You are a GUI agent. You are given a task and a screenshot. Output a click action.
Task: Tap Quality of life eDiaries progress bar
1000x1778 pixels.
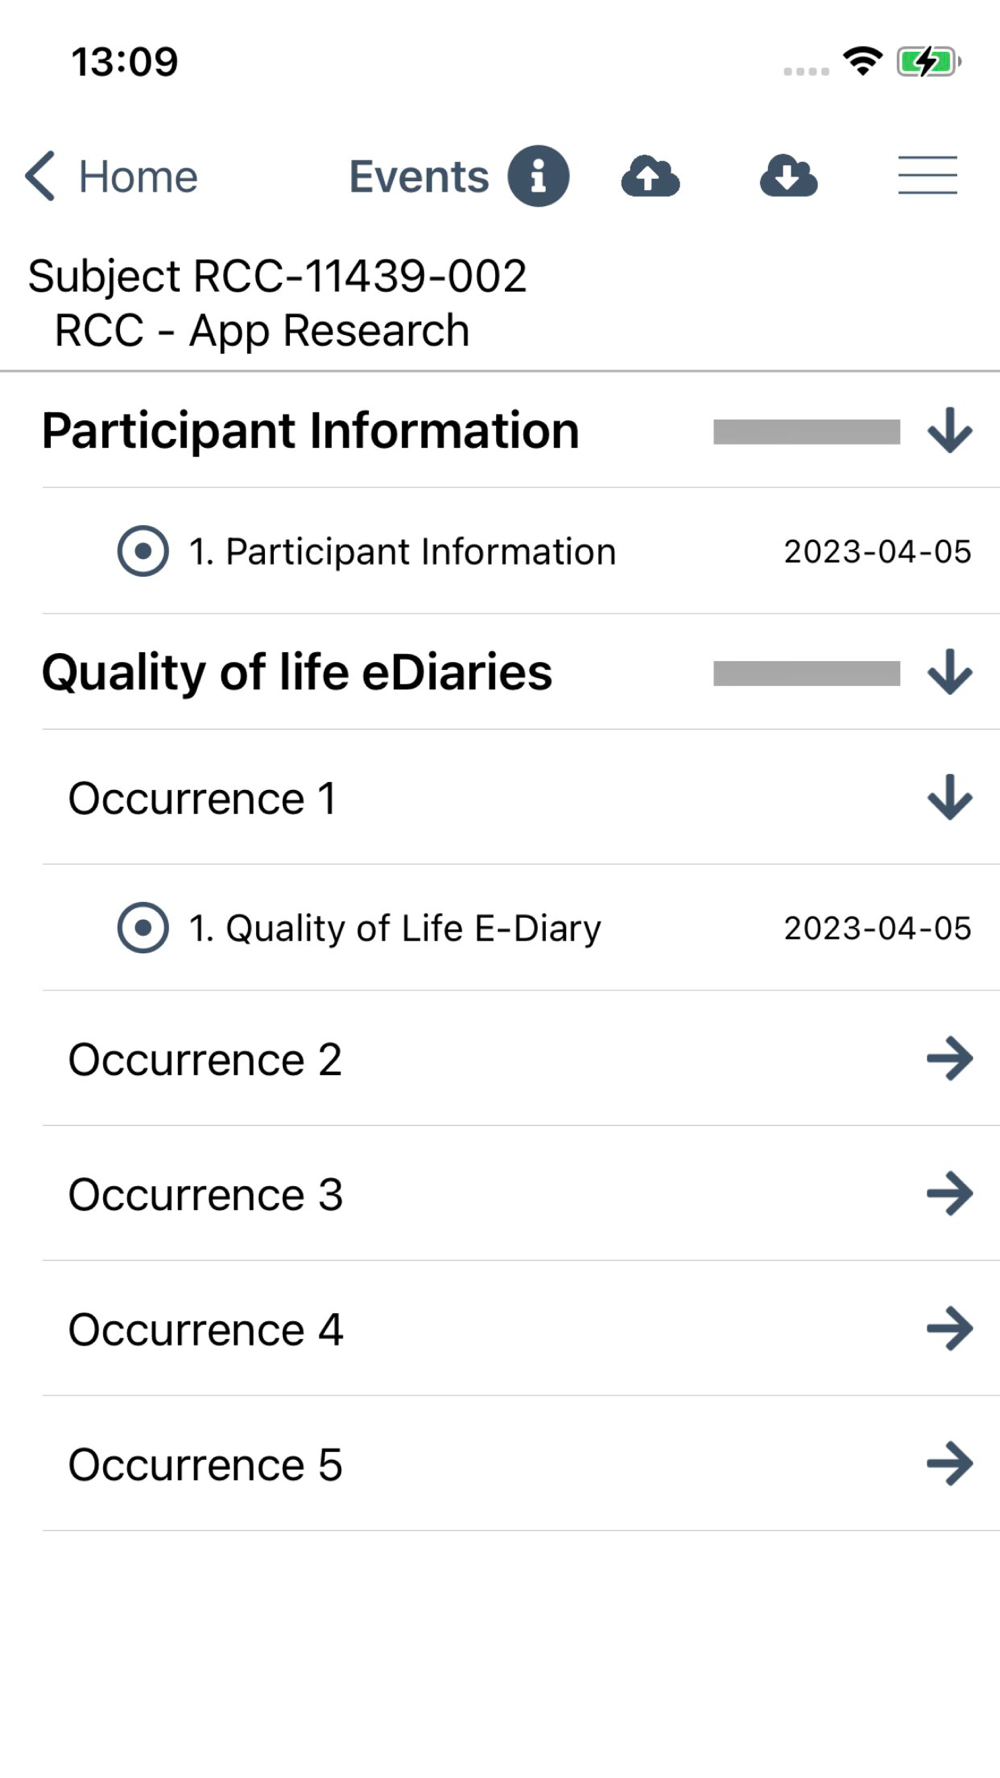pos(806,673)
